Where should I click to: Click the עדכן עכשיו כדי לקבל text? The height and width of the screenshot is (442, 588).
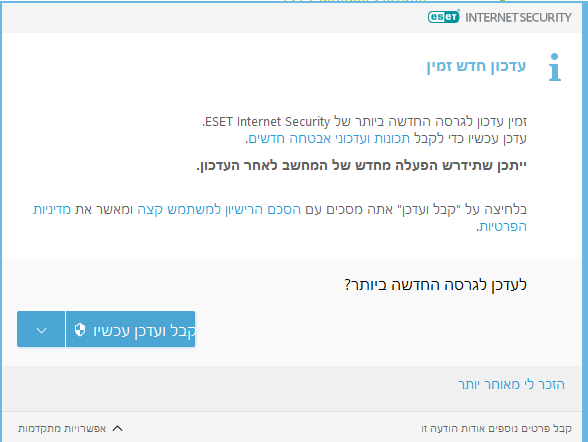pos(470,139)
